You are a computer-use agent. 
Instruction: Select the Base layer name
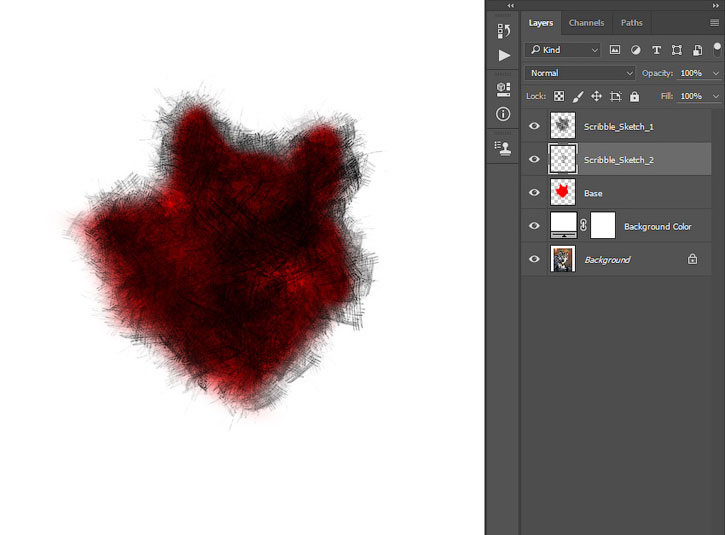click(x=593, y=193)
